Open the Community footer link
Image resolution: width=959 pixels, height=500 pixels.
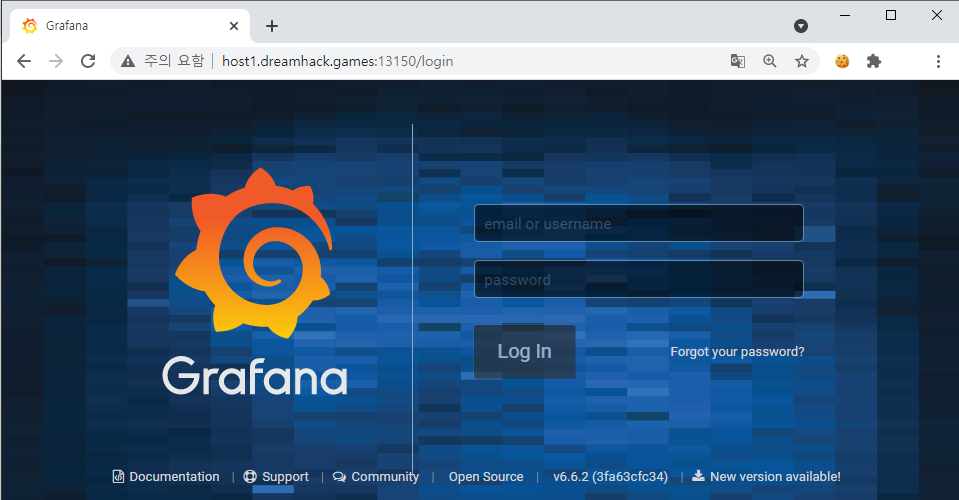[x=376, y=477]
